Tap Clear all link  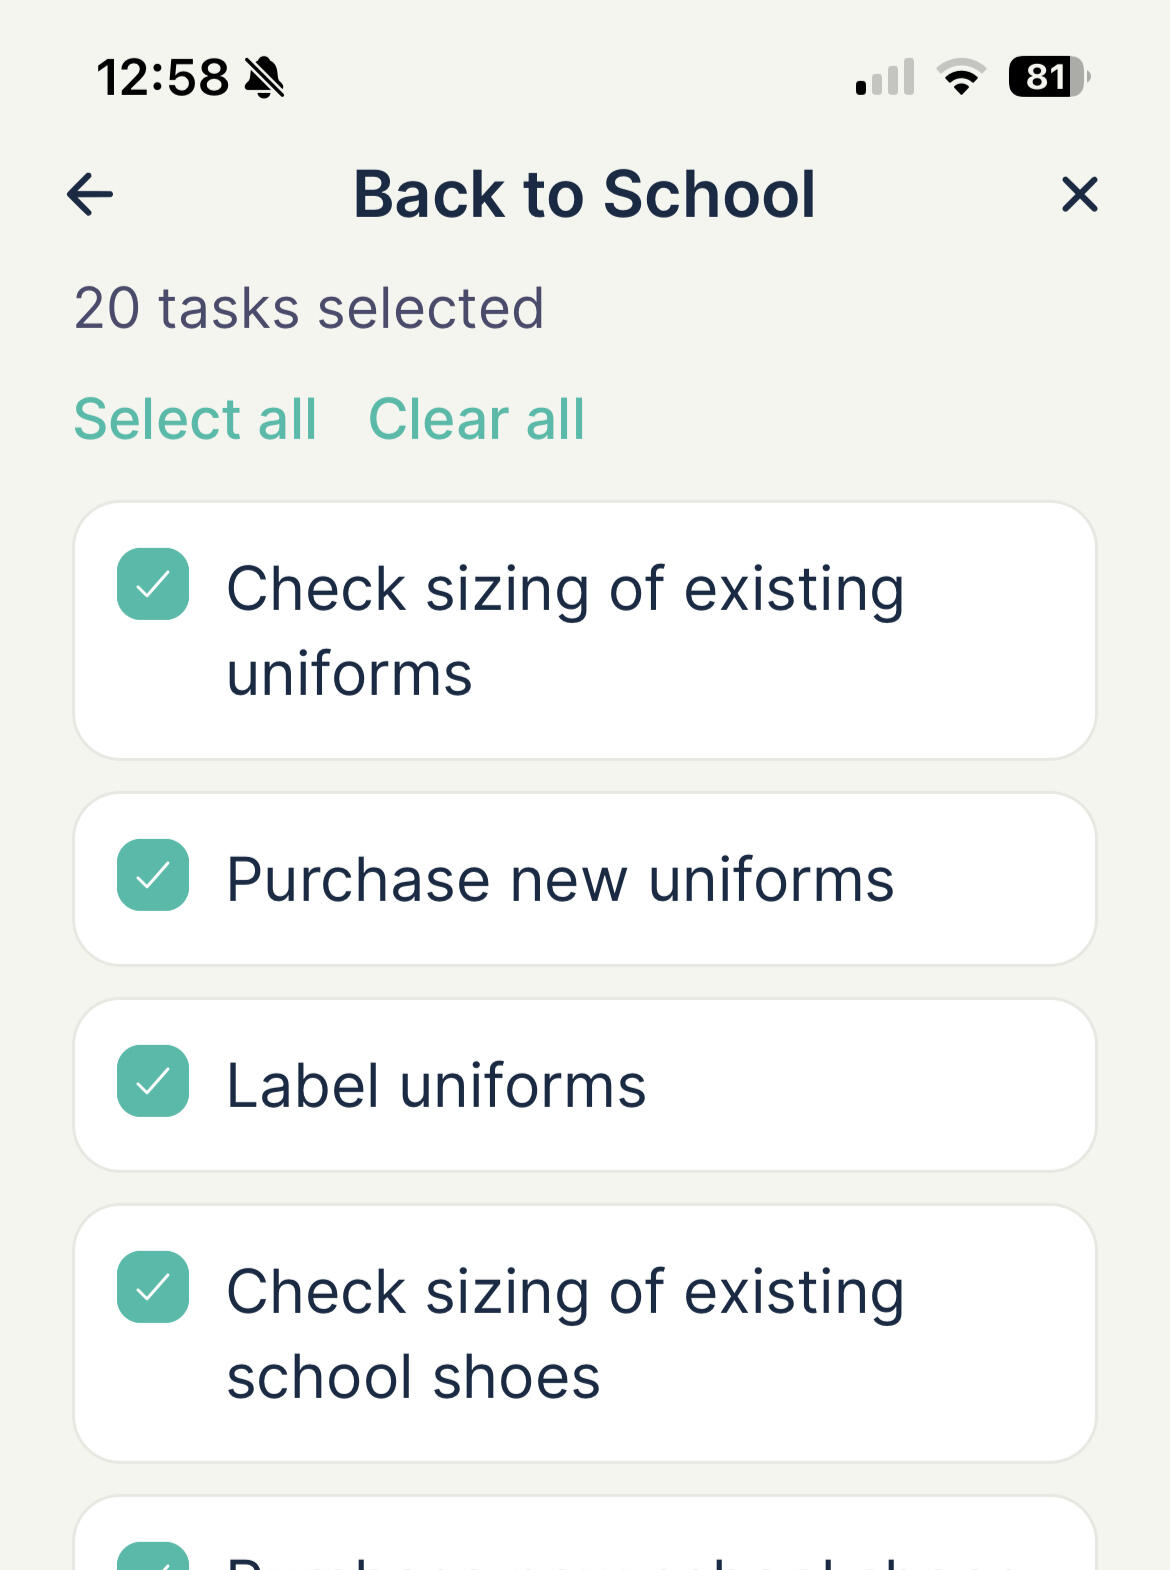[x=477, y=418]
